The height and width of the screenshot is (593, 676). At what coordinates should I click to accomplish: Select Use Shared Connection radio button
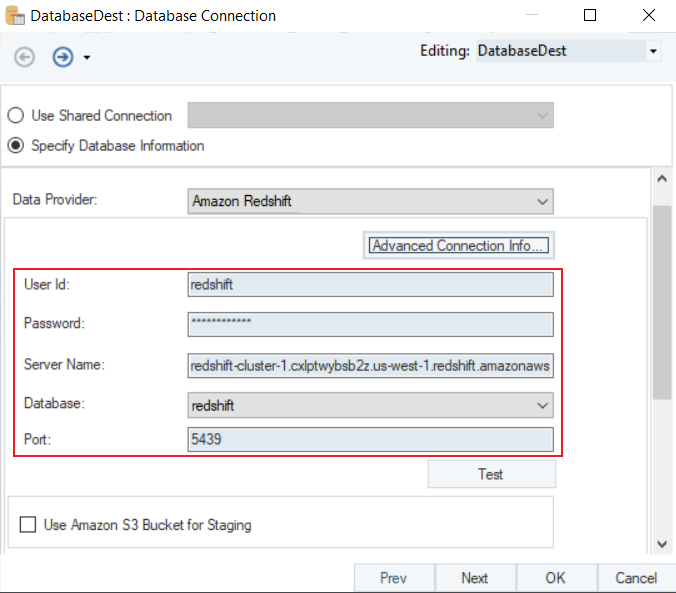click(16, 116)
